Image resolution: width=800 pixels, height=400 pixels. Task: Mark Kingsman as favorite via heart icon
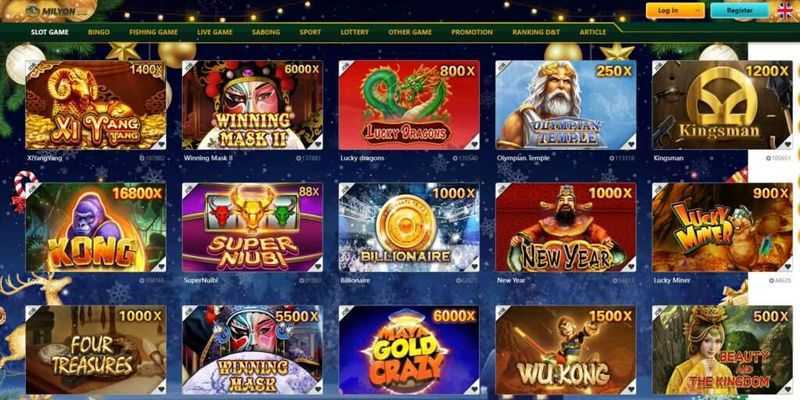787,144
